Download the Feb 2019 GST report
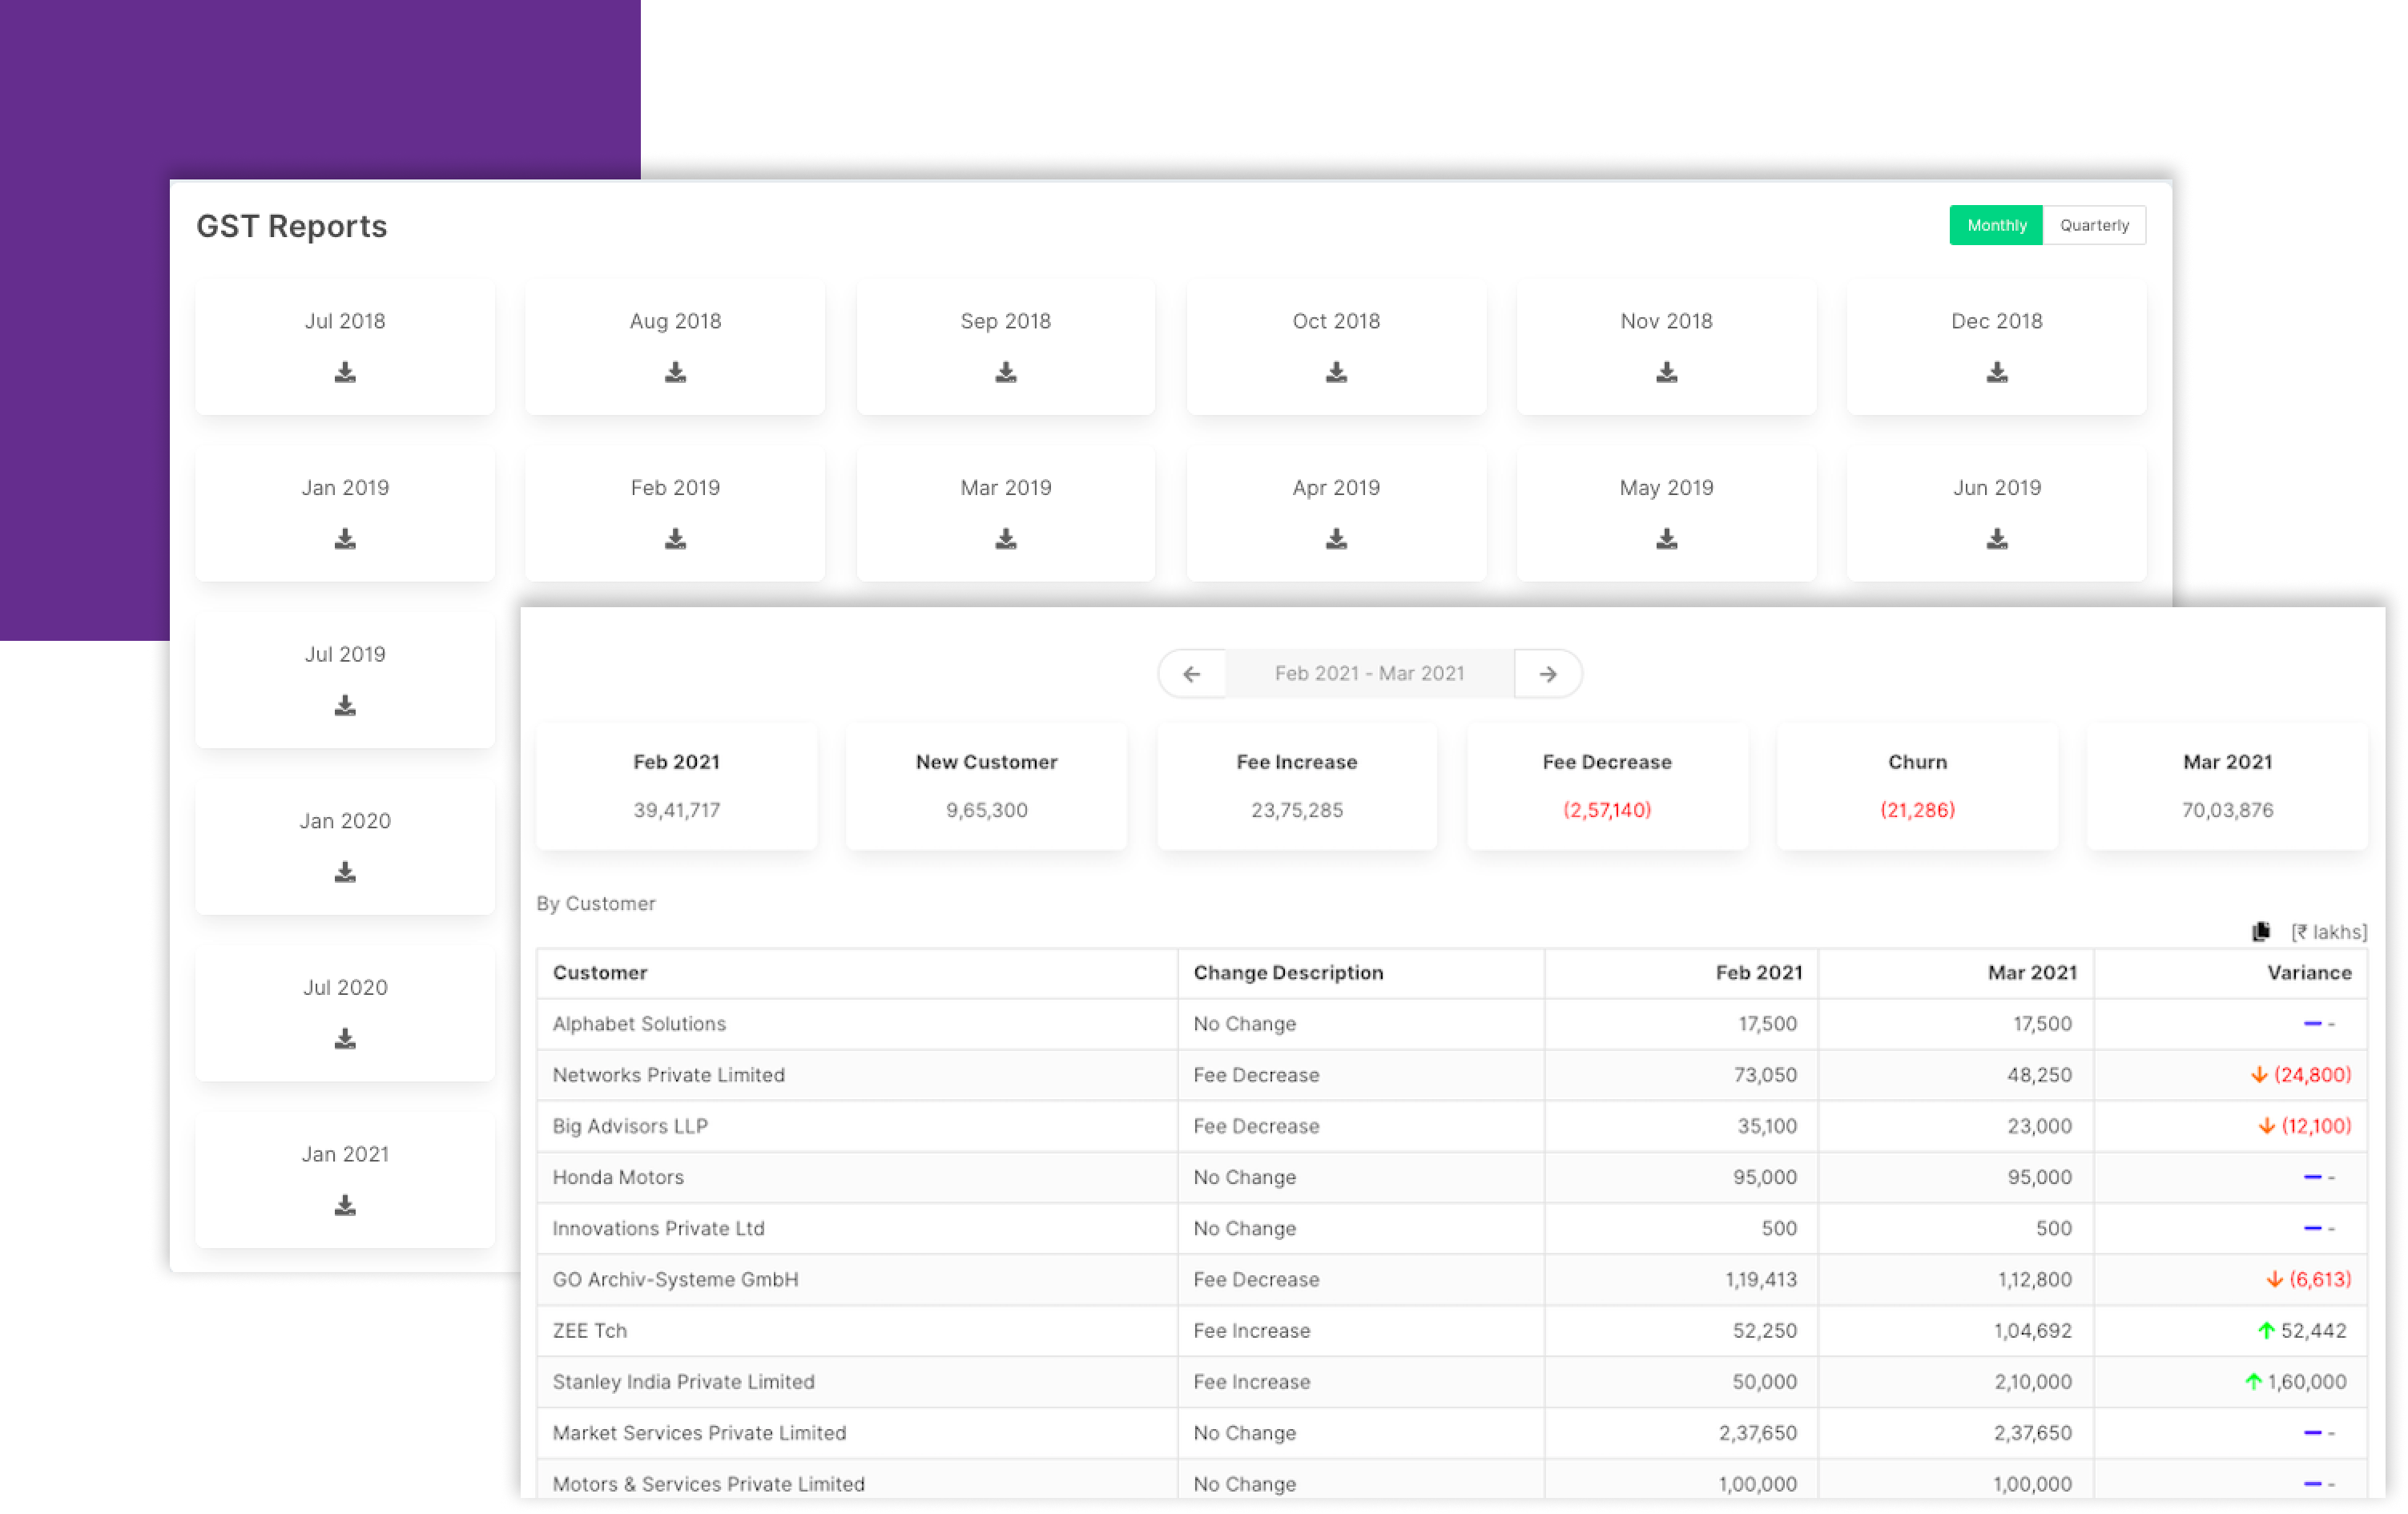 coord(675,540)
